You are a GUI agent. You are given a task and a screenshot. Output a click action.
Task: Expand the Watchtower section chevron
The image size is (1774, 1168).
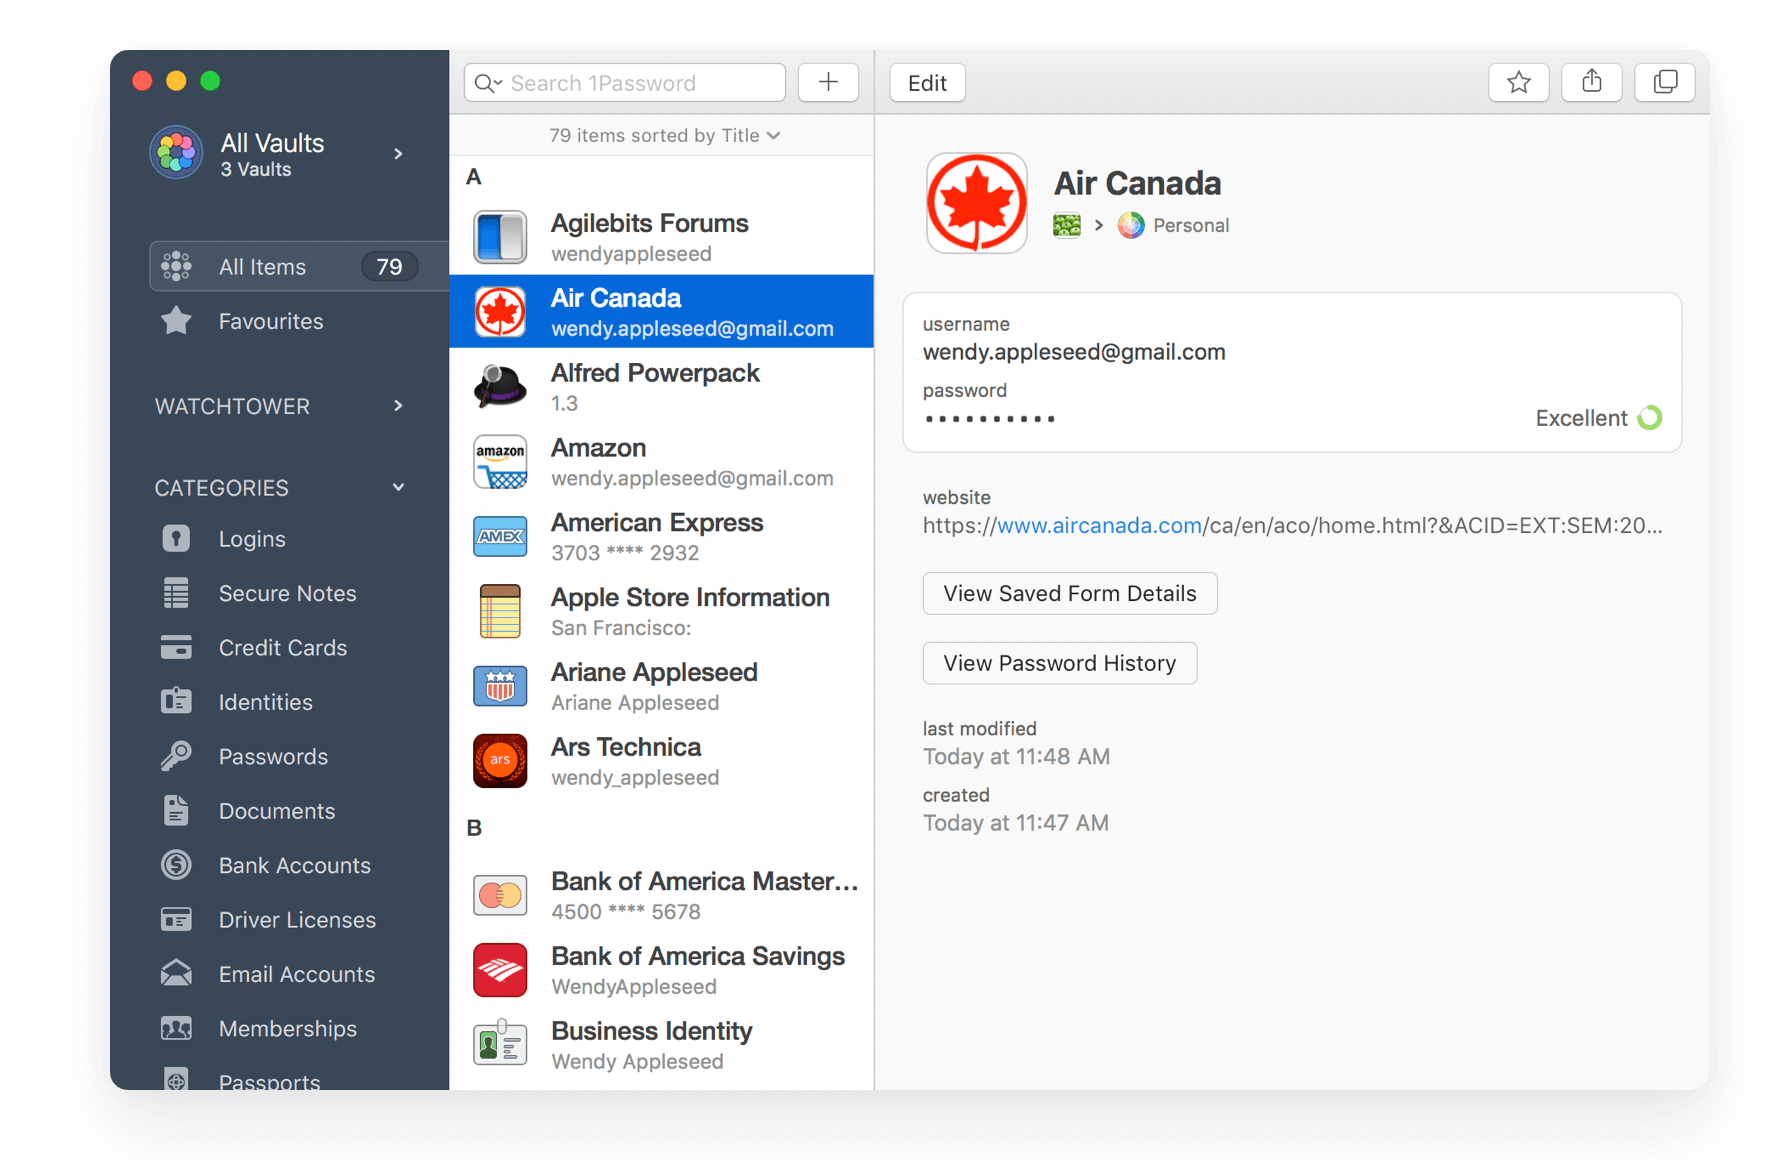coord(398,406)
